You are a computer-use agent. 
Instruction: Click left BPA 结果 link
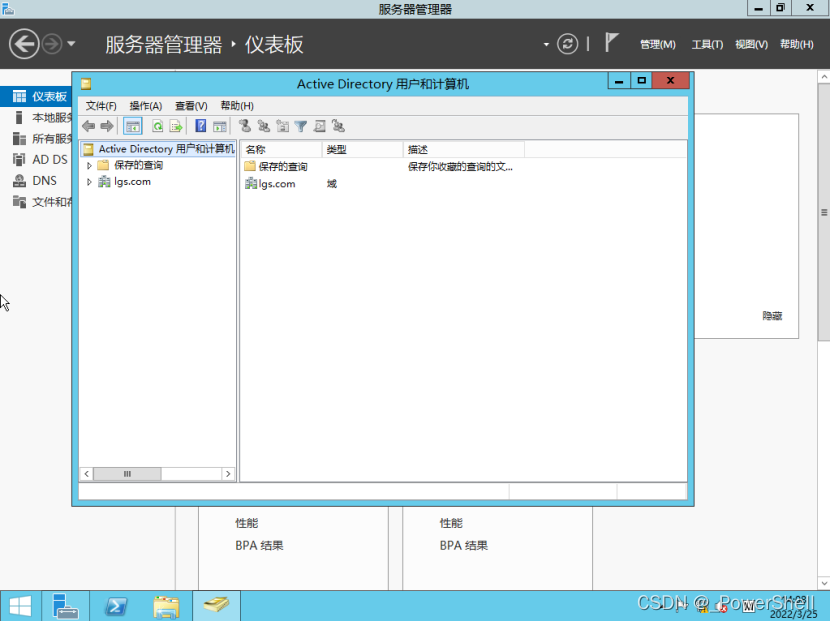tap(259, 545)
